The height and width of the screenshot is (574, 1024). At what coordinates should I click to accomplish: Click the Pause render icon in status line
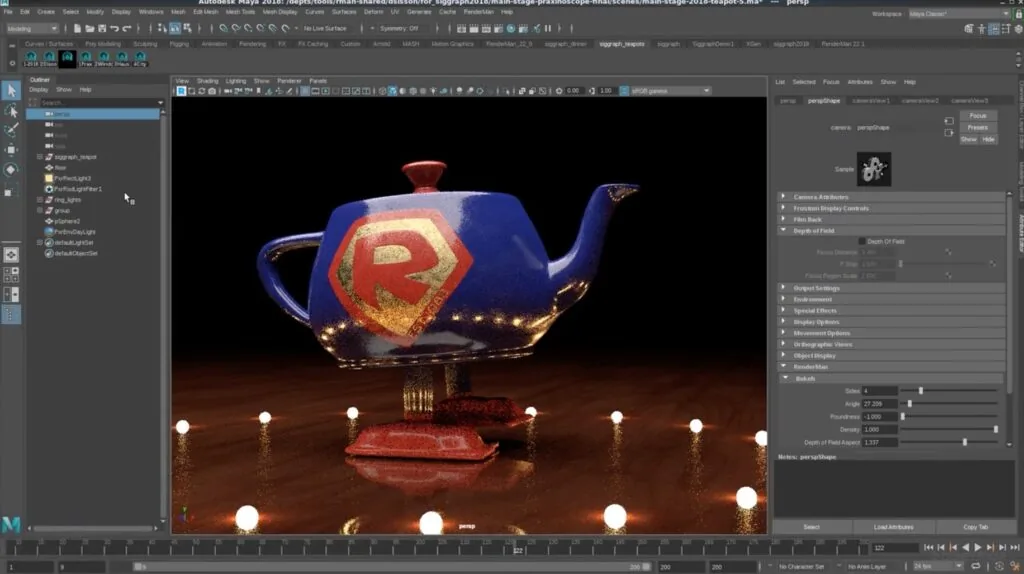coord(548,29)
